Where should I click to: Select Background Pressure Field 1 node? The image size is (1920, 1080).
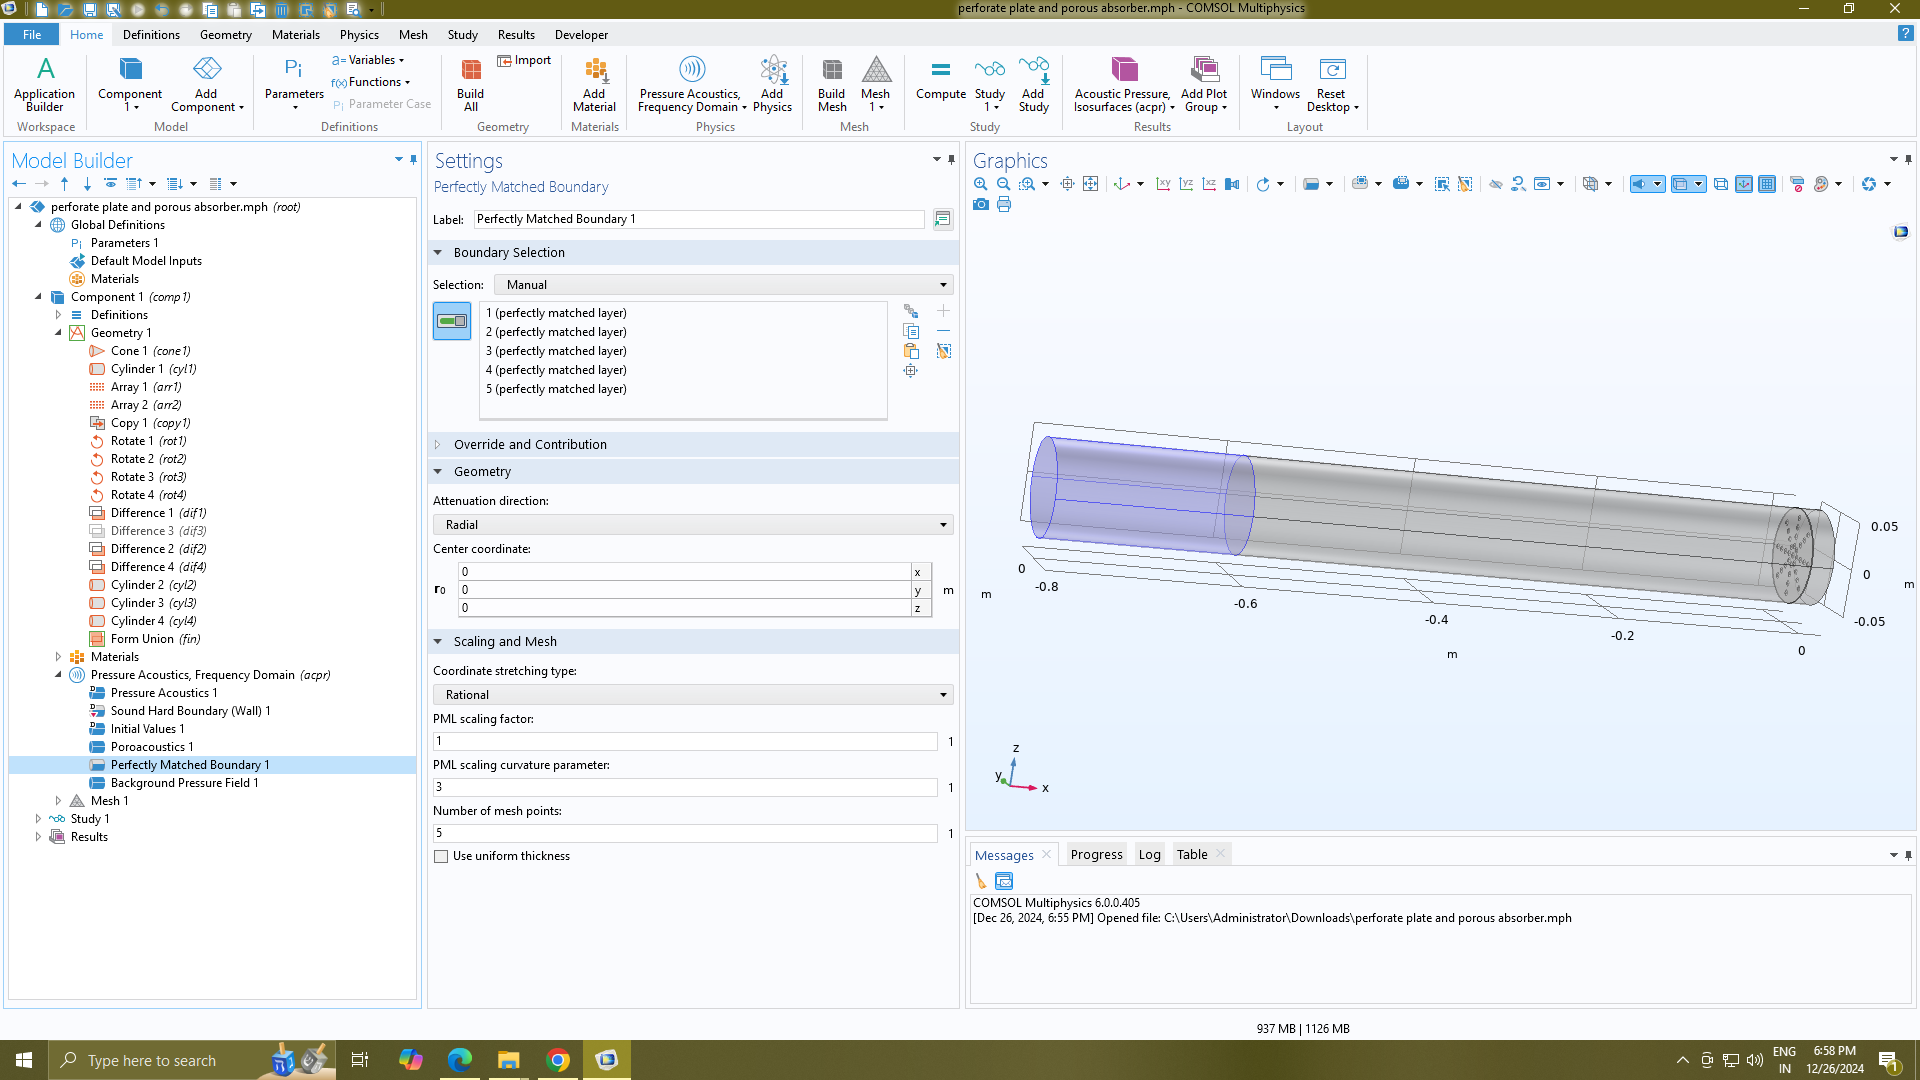click(184, 783)
